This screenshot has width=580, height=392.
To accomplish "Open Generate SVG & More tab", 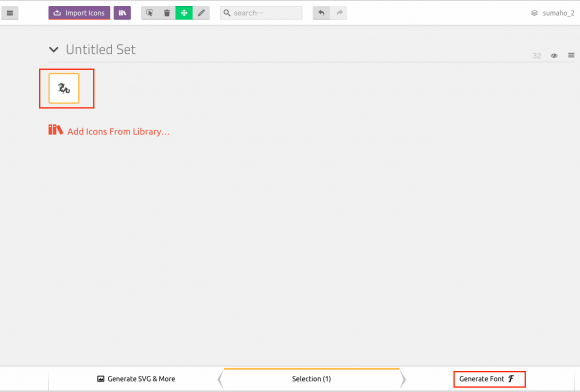I will 136,379.
